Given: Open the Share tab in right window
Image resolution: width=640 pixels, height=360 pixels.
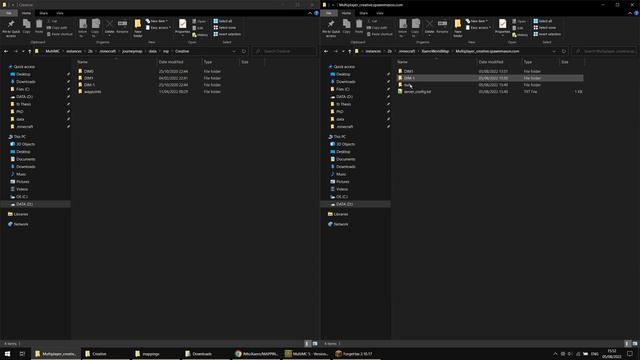Looking at the screenshot, I should 364,13.
